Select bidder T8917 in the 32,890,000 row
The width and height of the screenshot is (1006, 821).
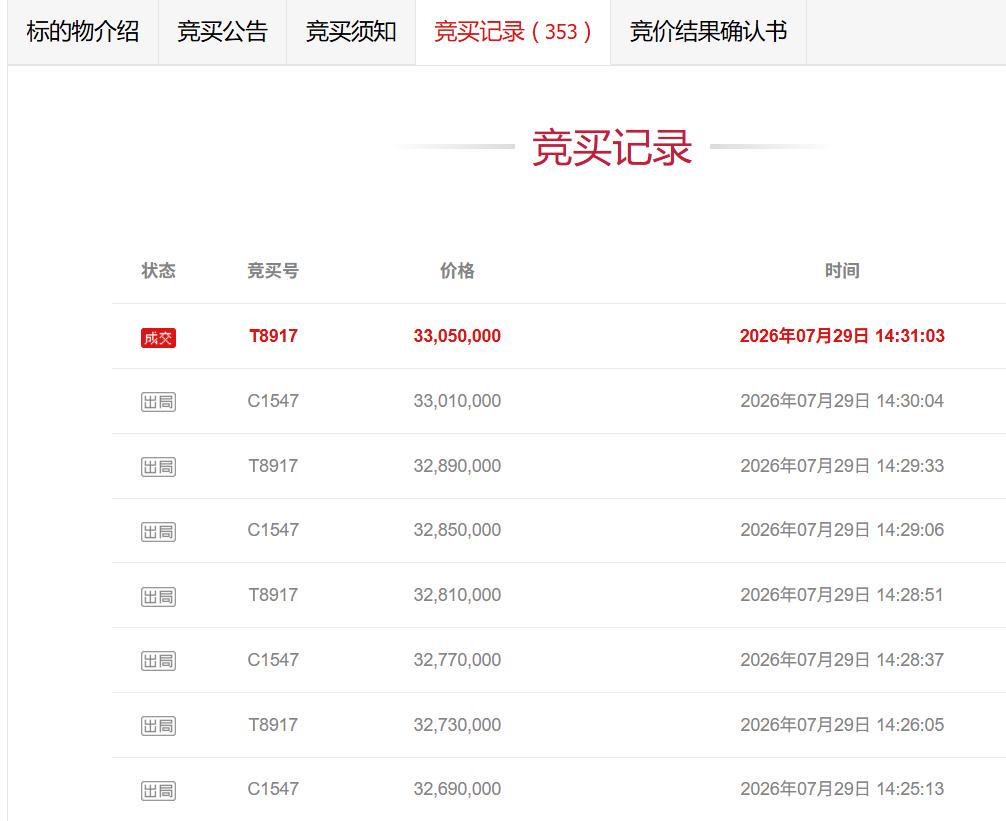pyautogui.click(x=273, y=466)
